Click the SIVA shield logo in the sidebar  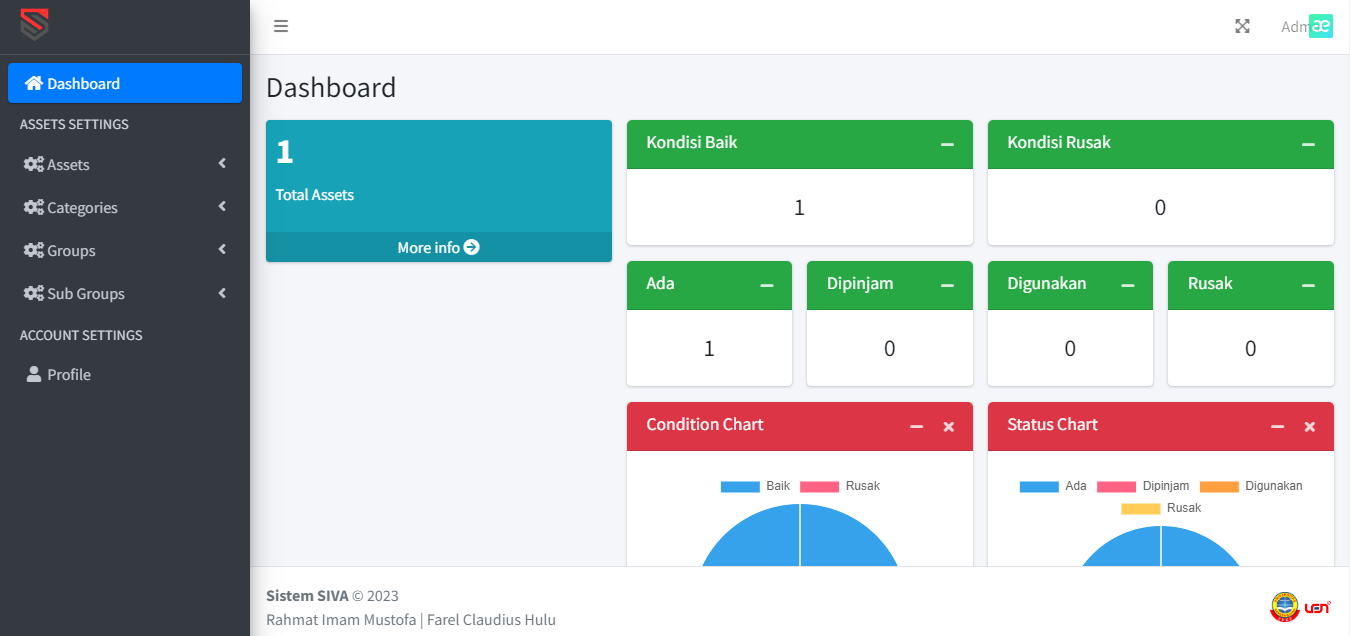[x=32, y=26]
